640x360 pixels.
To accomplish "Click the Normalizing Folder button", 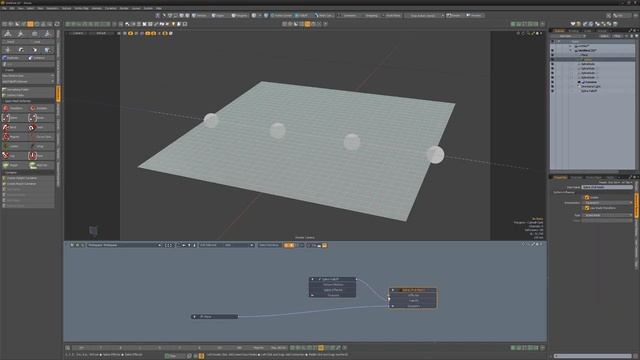I will tap(28, 89).
